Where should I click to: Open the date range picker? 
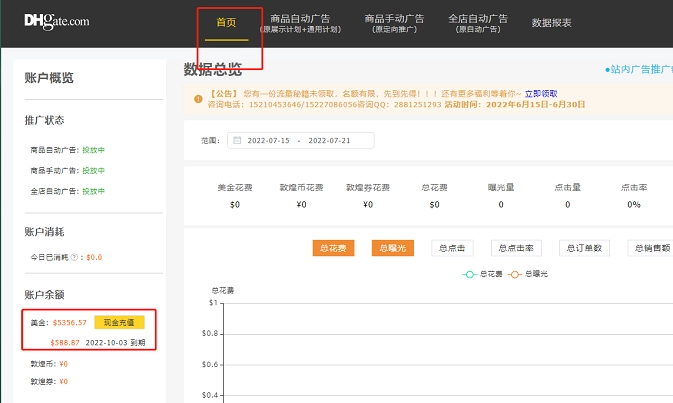click(300, 141)
